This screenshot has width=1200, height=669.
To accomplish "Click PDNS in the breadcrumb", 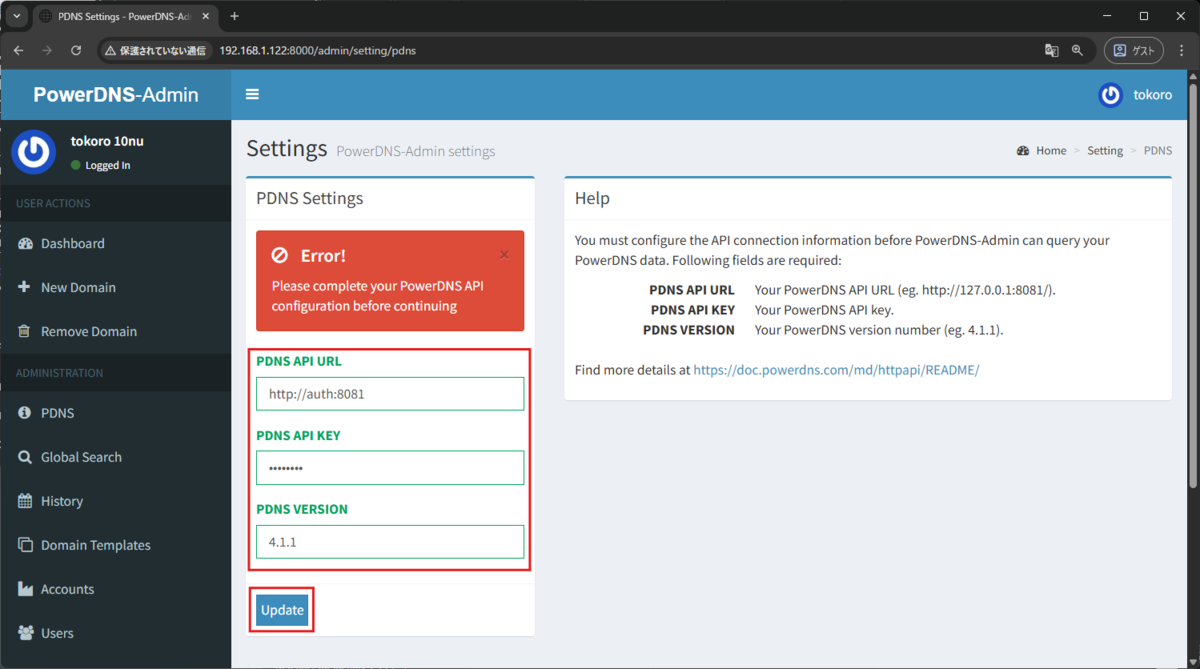I will coord(1158,151).
